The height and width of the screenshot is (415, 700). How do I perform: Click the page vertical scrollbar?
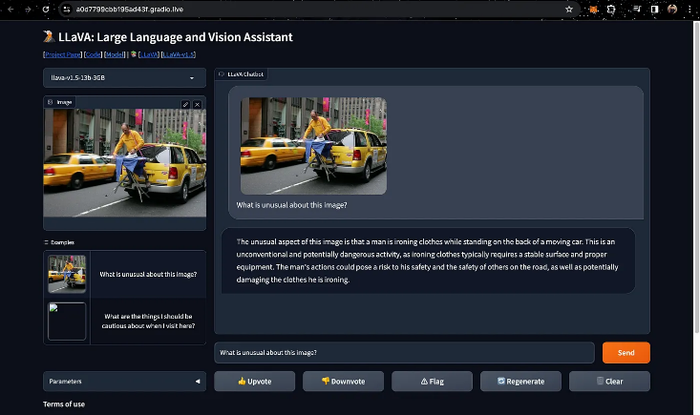pos(696,176)
